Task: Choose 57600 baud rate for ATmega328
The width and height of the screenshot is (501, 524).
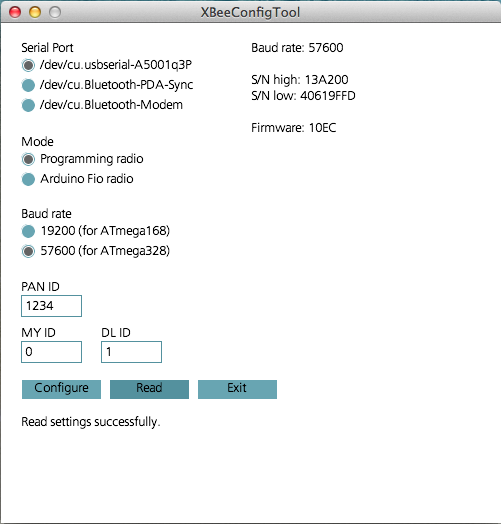Action: tap(28, 251)
